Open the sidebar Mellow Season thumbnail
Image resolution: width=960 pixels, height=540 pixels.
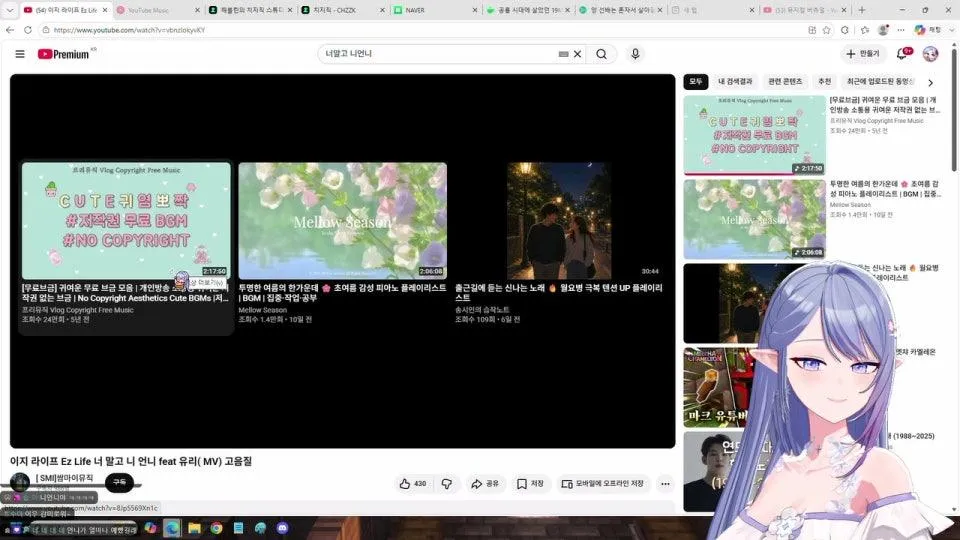pos(754,219)
